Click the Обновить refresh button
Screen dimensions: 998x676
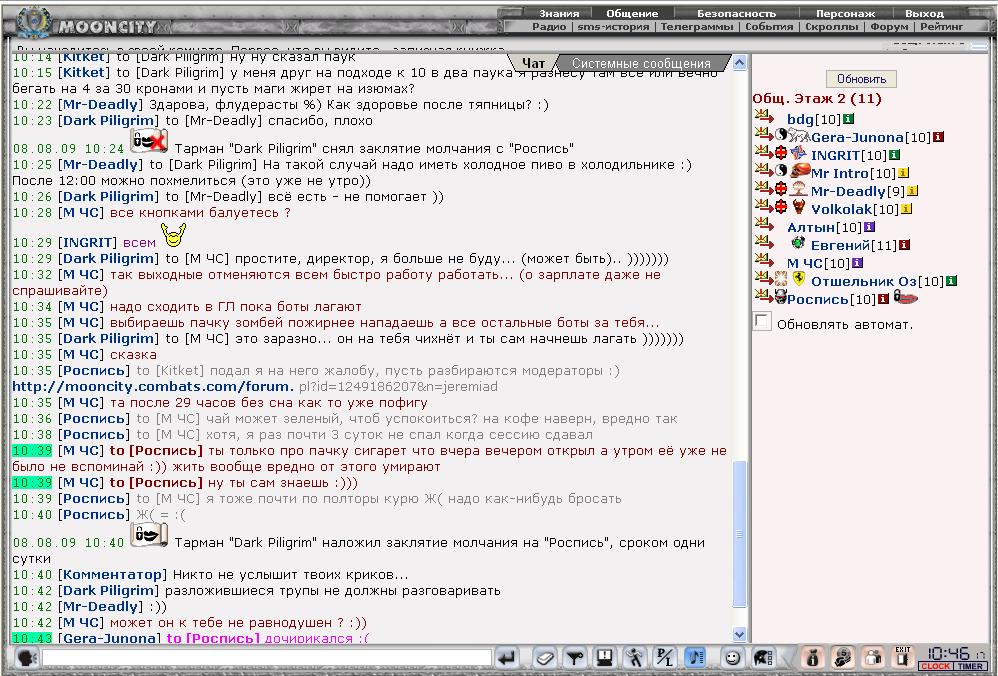(x=861, y=79)
